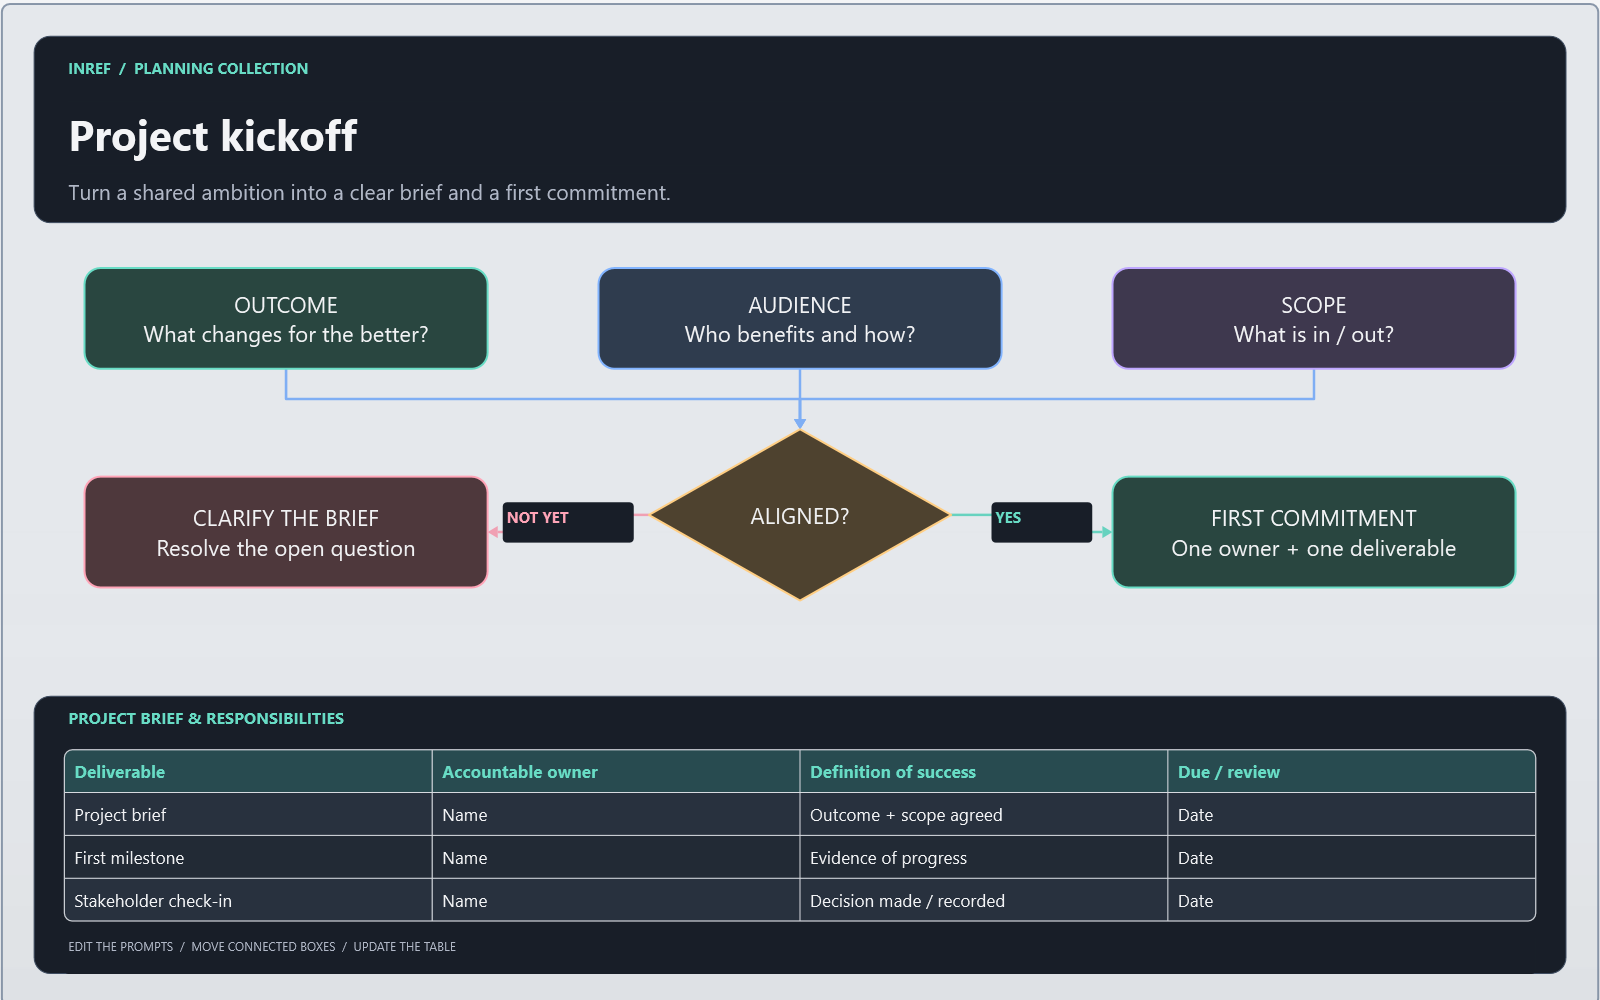Click the INREF breadcrumb text
Screen dimensions: 1600x1000
[x=90, y=69]
